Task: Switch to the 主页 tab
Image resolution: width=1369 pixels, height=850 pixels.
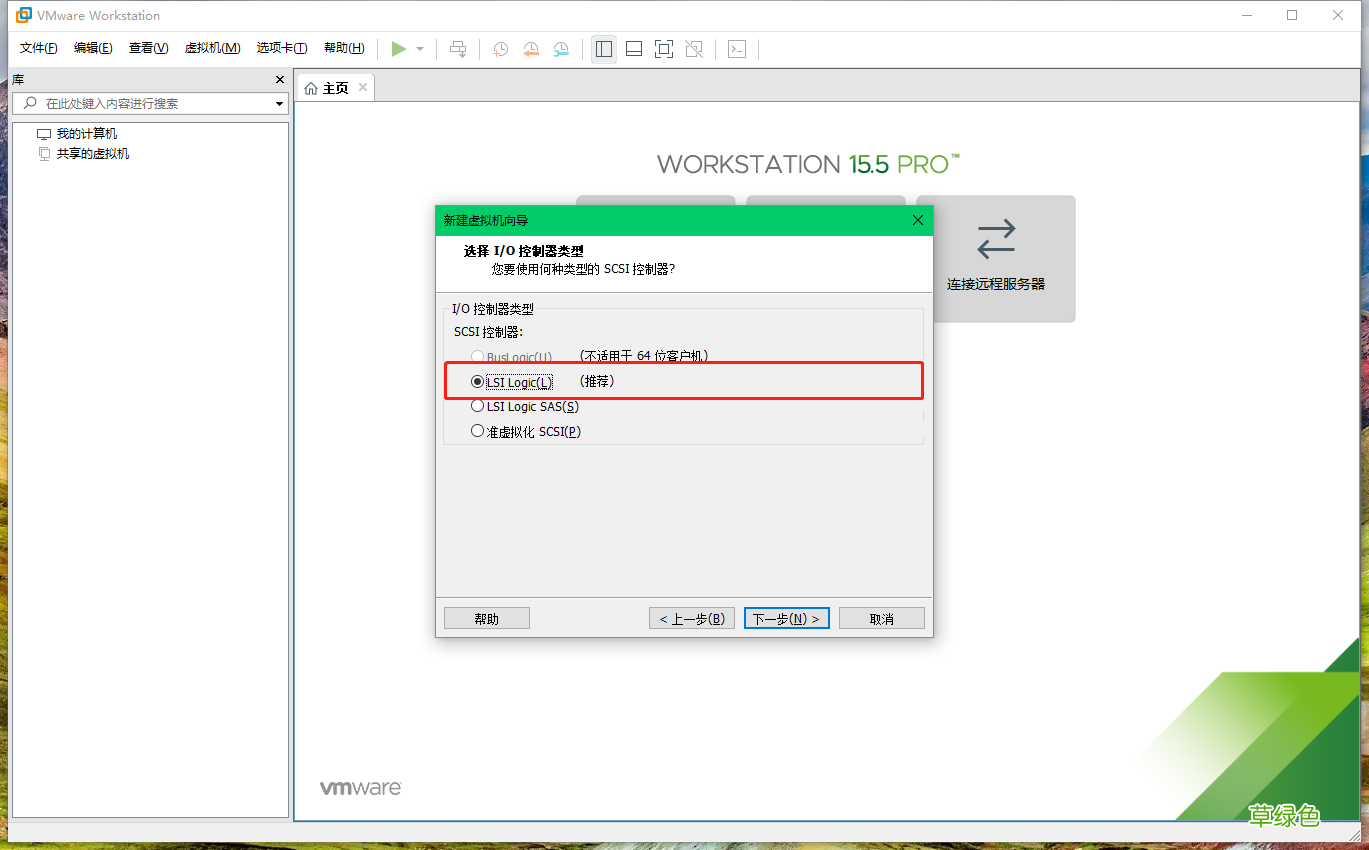Action: pyautogui.click(x=334, y=86)
